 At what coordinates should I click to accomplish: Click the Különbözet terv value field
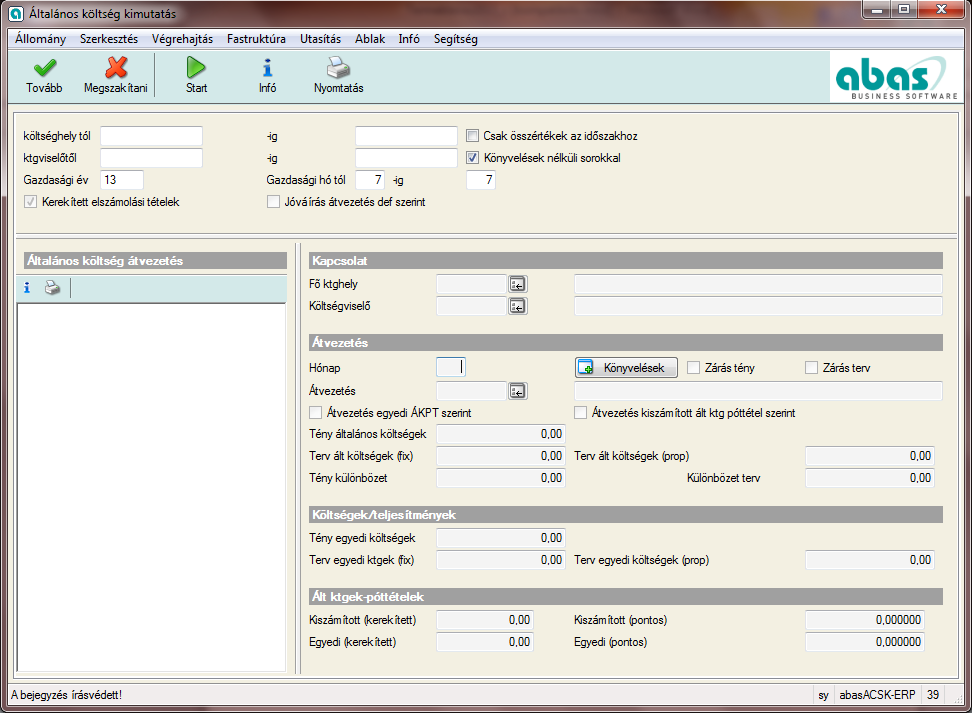(870, 478)
